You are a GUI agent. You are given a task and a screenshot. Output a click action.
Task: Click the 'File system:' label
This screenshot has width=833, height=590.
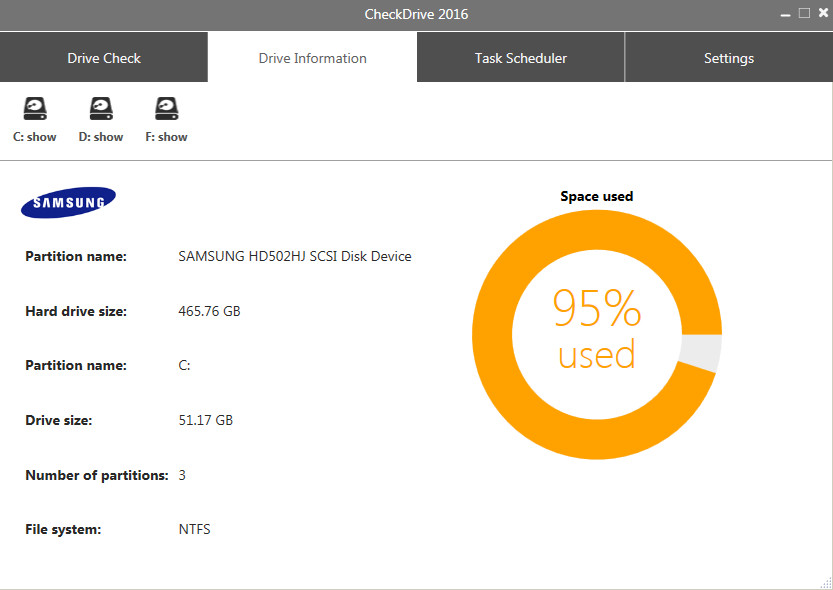click(x=63, y=529)
